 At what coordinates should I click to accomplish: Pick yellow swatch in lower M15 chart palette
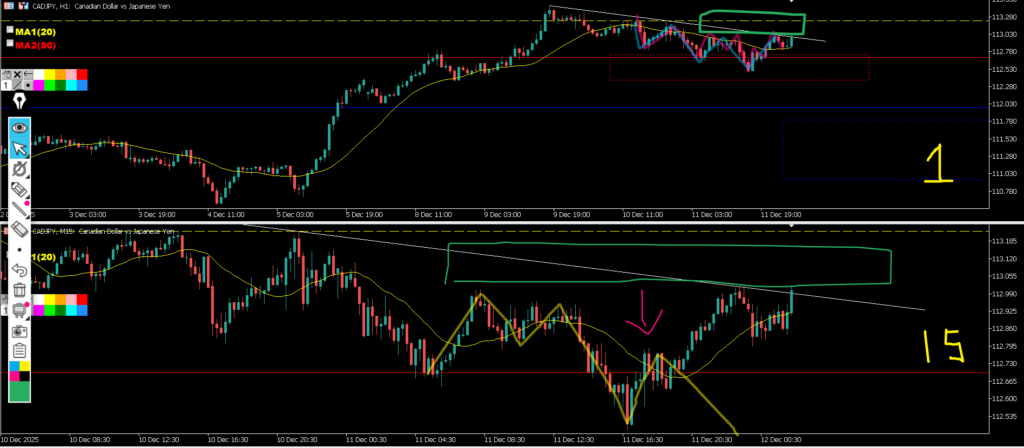50,299
